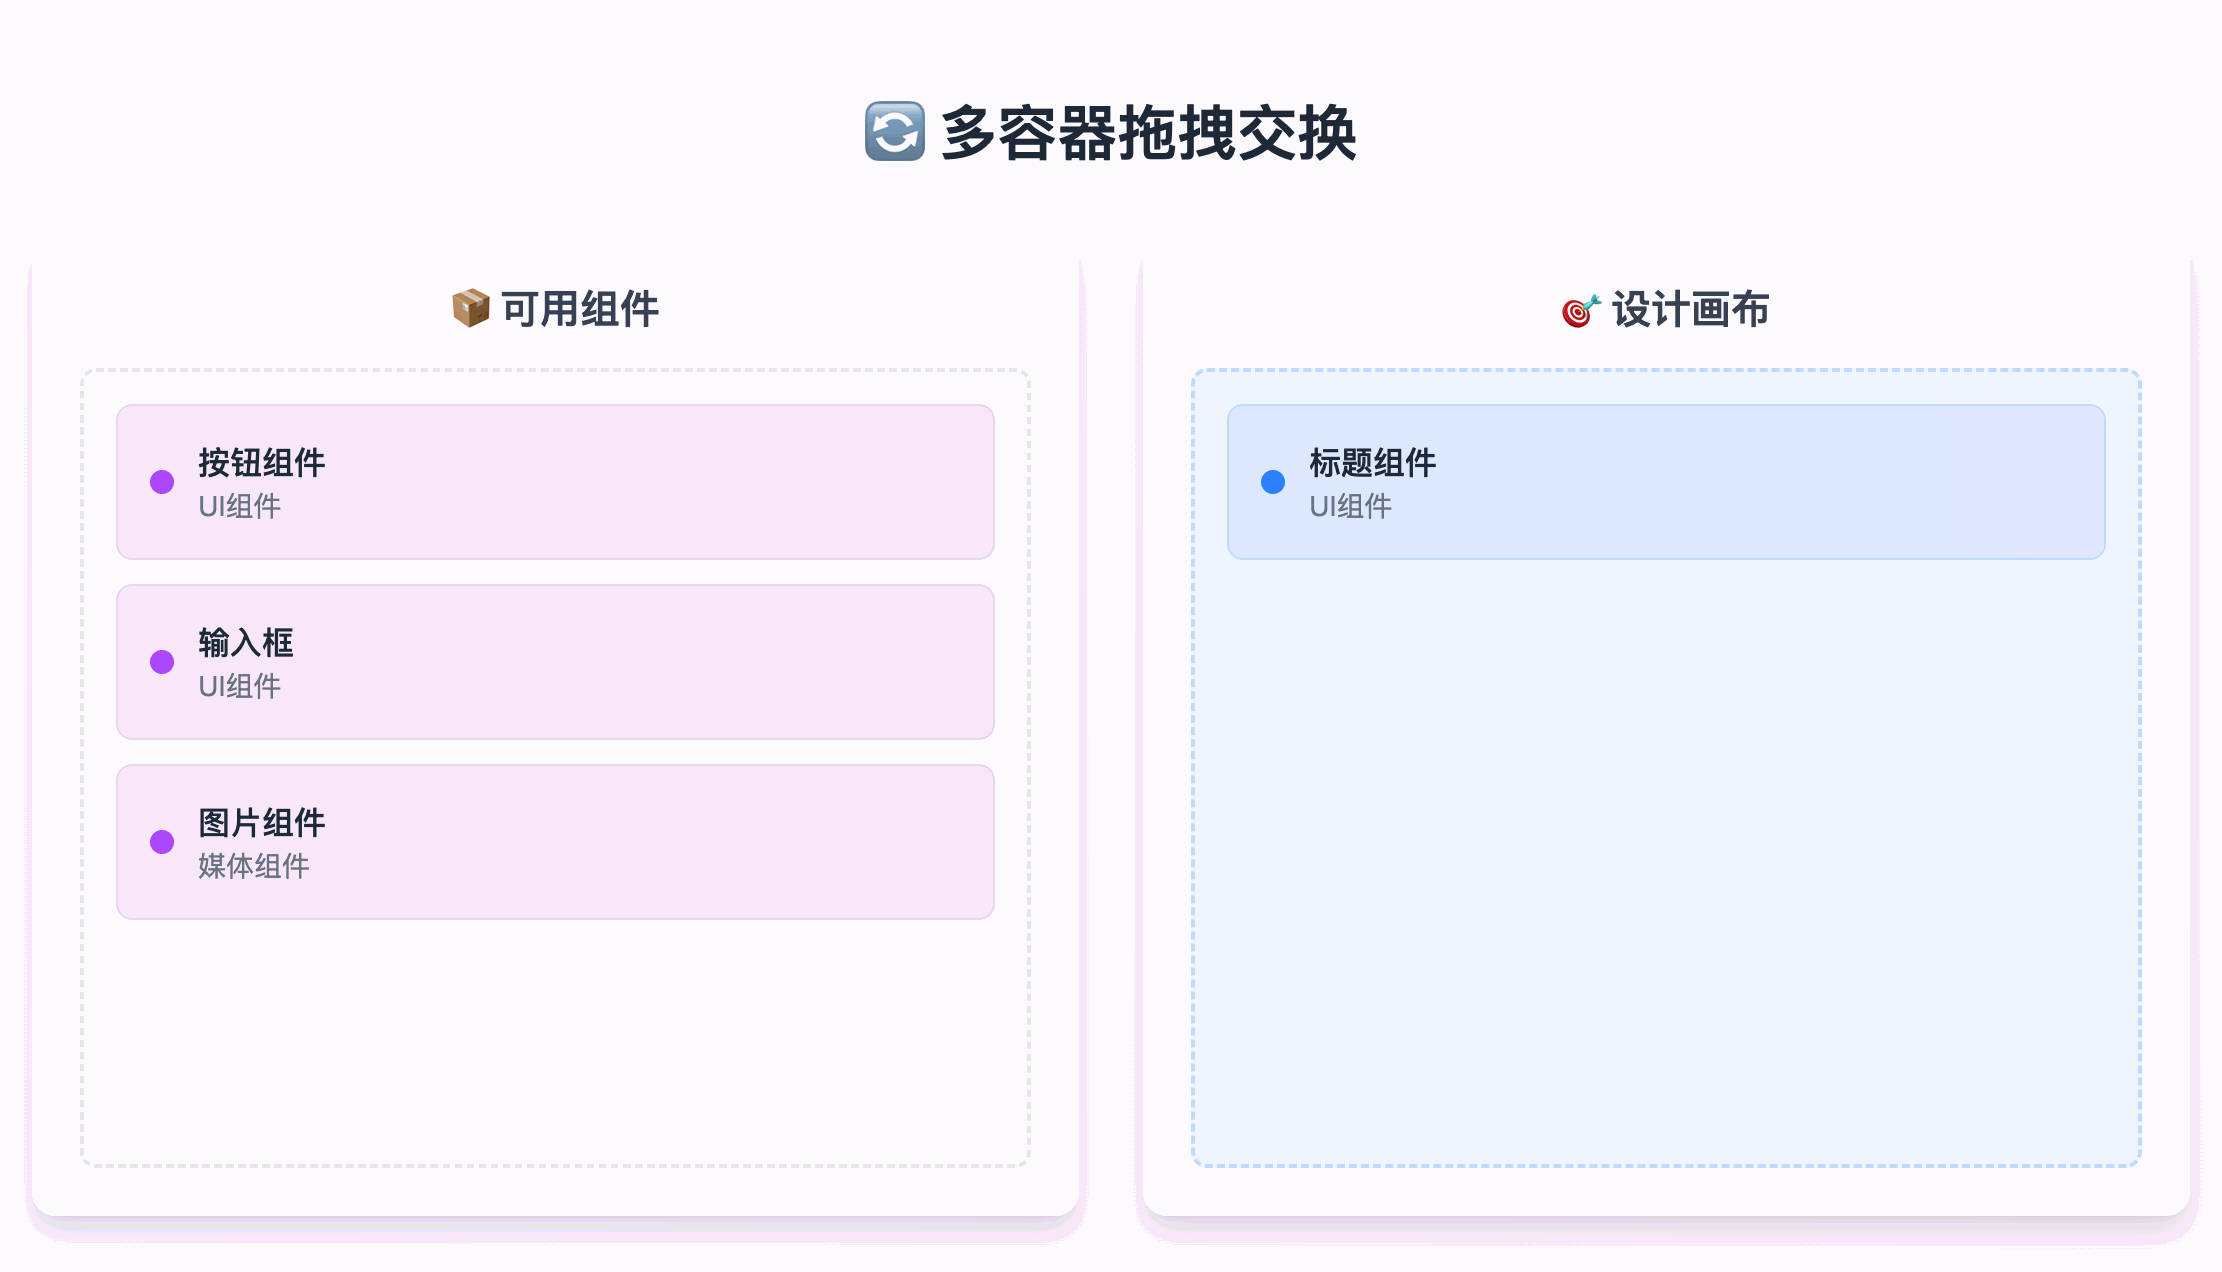Click the 媒体组件 subtitle text
Viewport: 2222px width, 1272px height.
pos(254,866)
